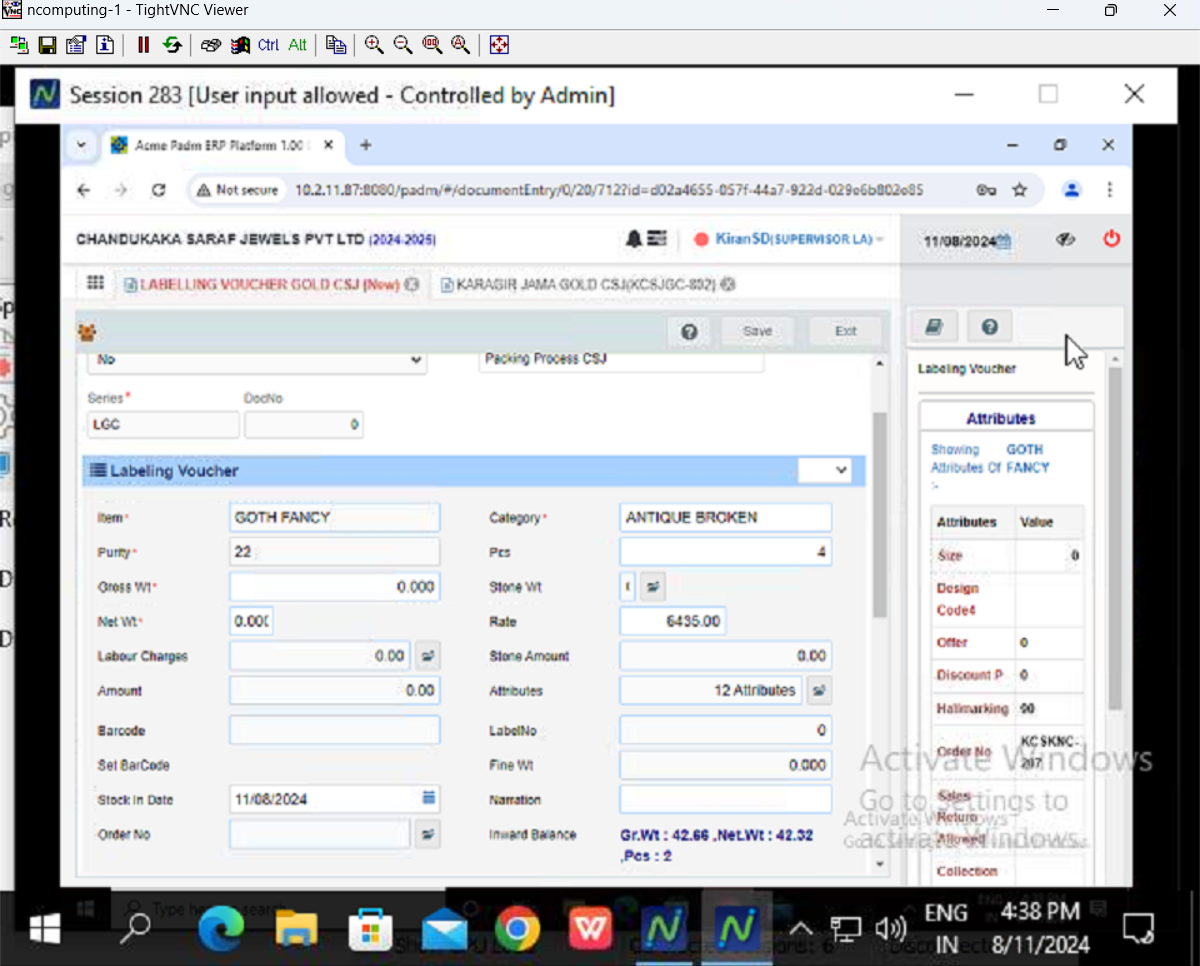1200x966 pixels.
Task: Open help for the voucher form
Action: tap(689, 332)
